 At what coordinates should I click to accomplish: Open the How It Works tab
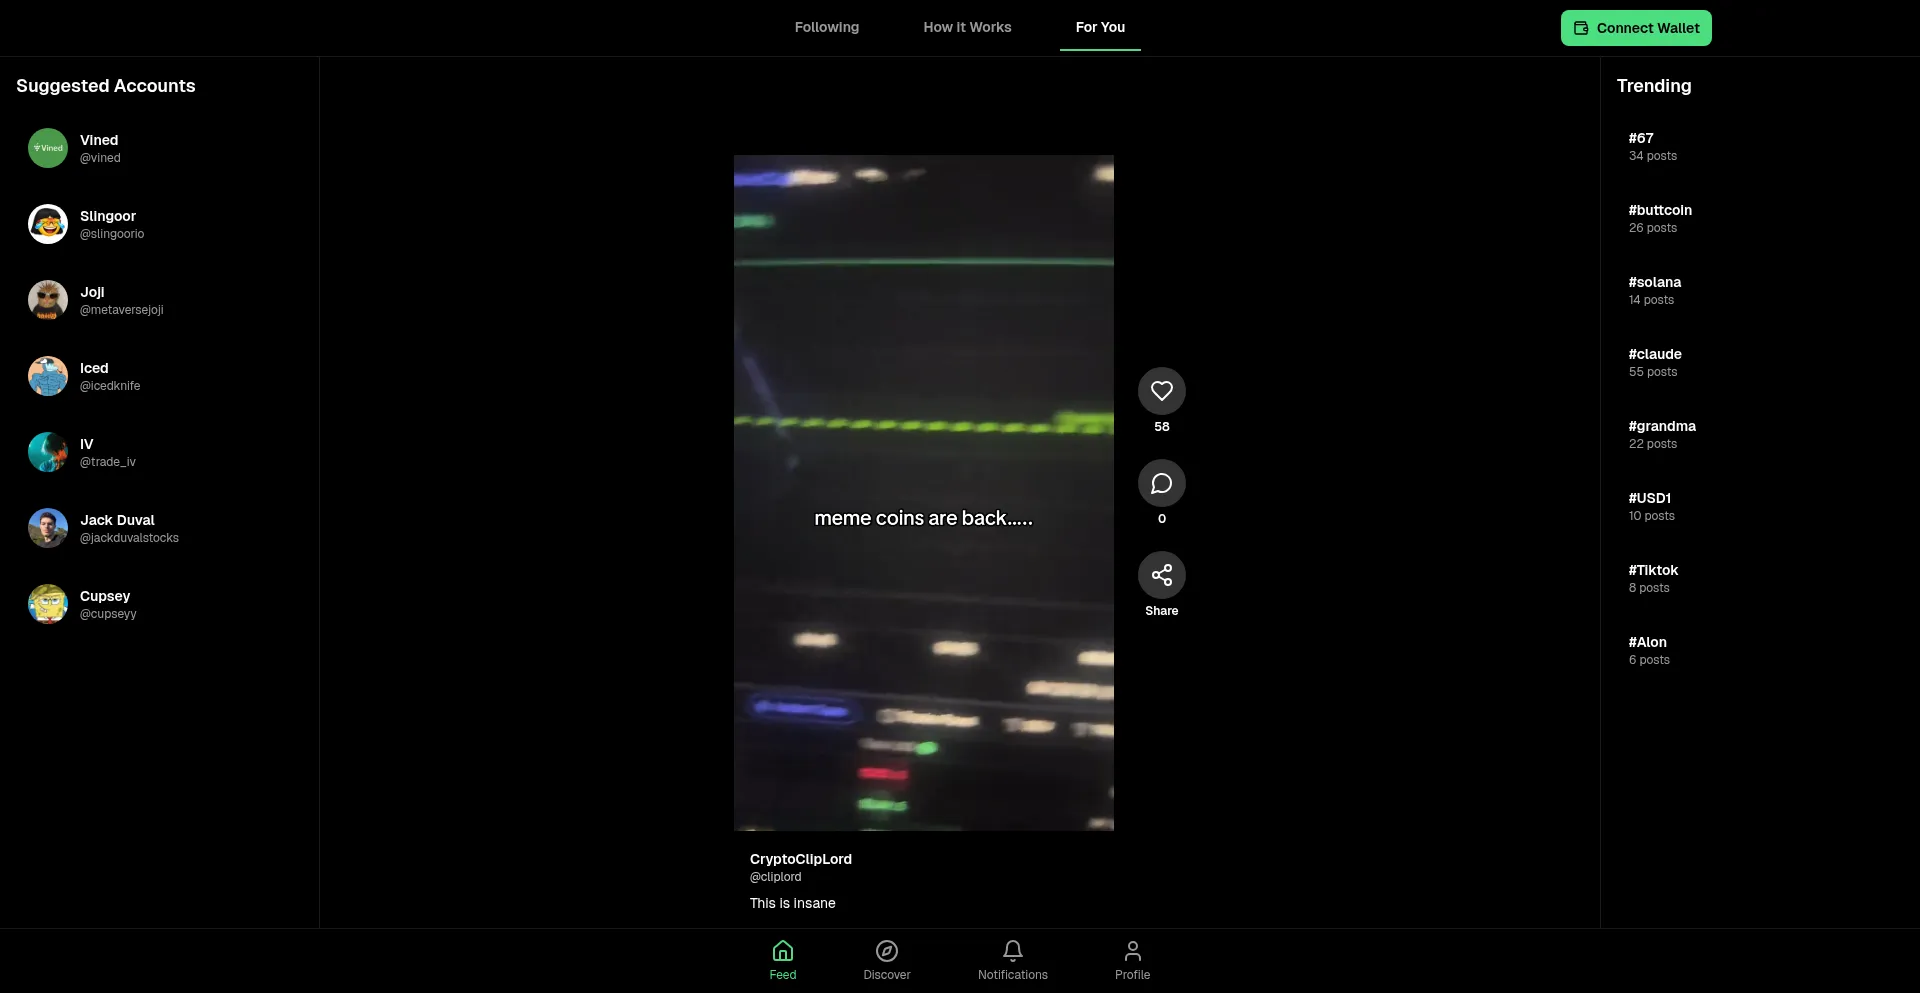(x=967, y=27)
